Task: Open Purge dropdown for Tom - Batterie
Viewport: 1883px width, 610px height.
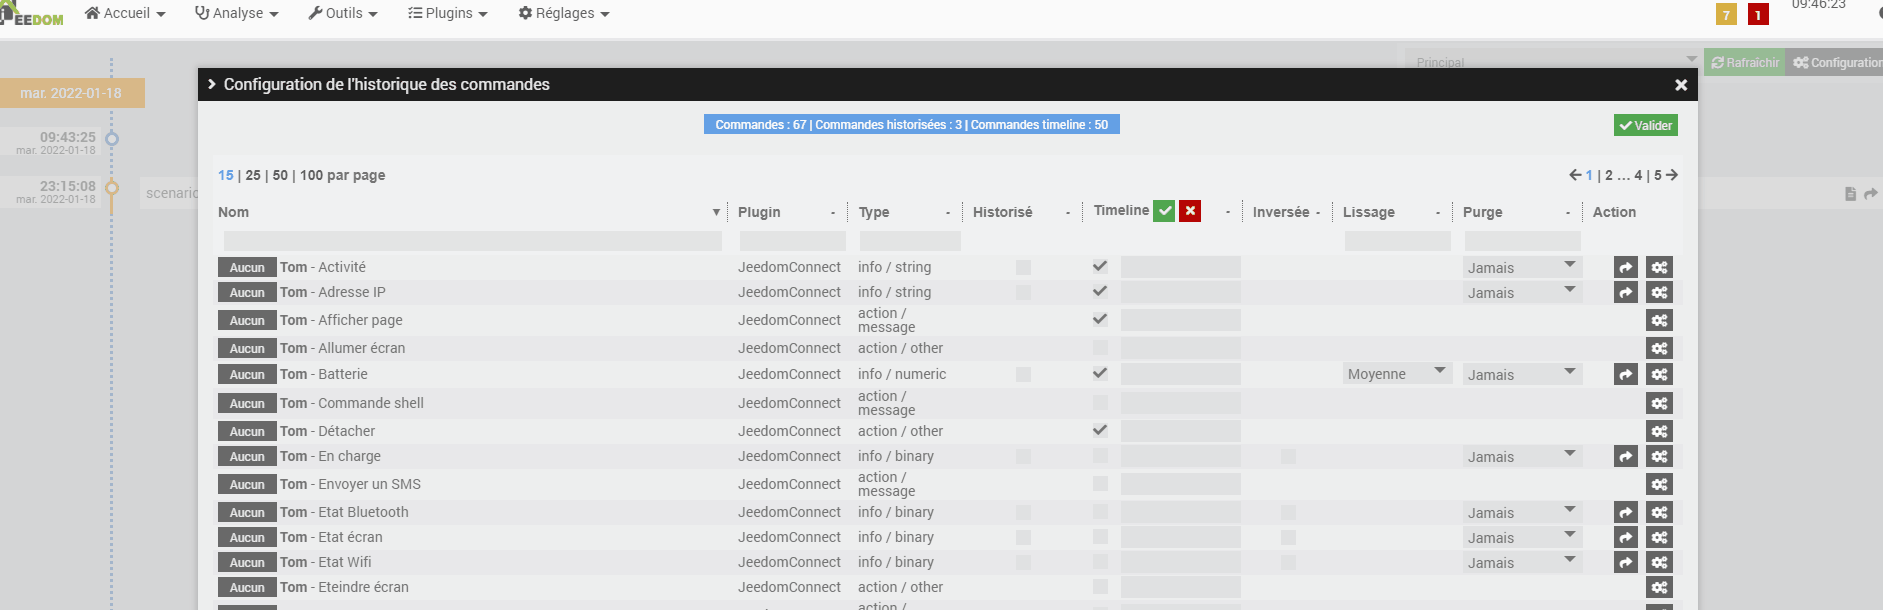Action: (x=1522, y=374)
